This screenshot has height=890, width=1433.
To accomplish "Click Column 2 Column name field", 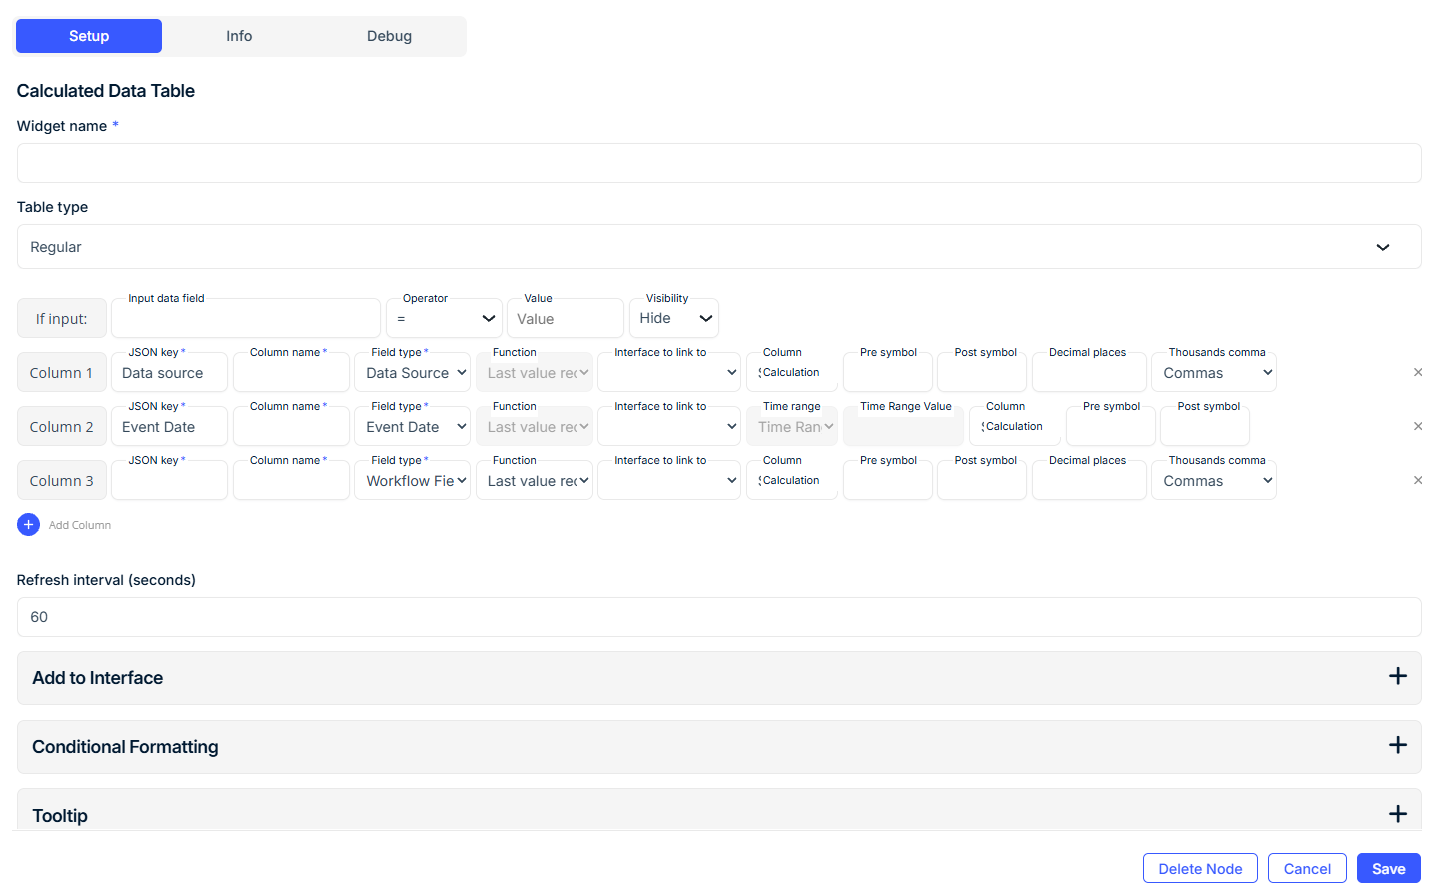I will pyautogui.click(x=291, y=426).
